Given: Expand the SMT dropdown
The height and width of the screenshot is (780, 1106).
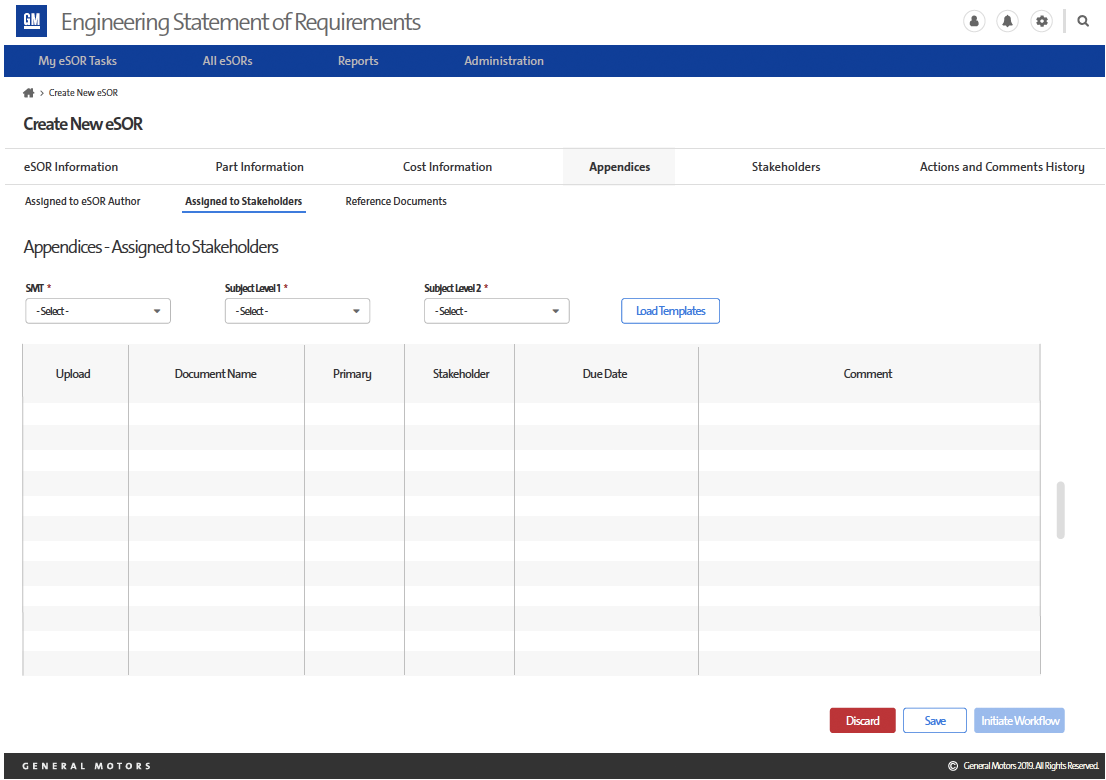Looking at the screenshot, I should (x=98, y=311).
